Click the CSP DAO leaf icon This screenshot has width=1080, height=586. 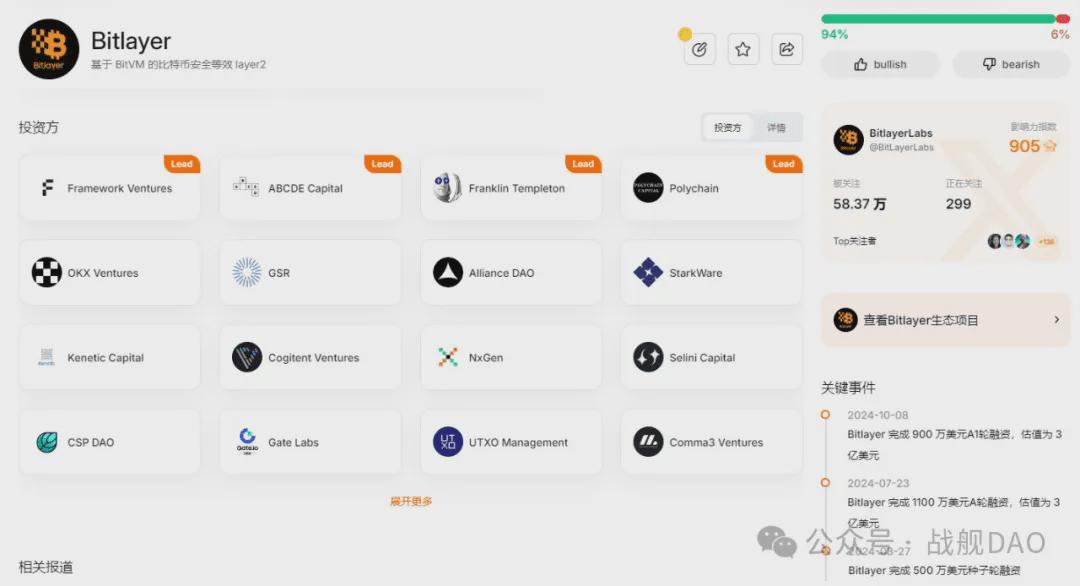coord(46,441)
